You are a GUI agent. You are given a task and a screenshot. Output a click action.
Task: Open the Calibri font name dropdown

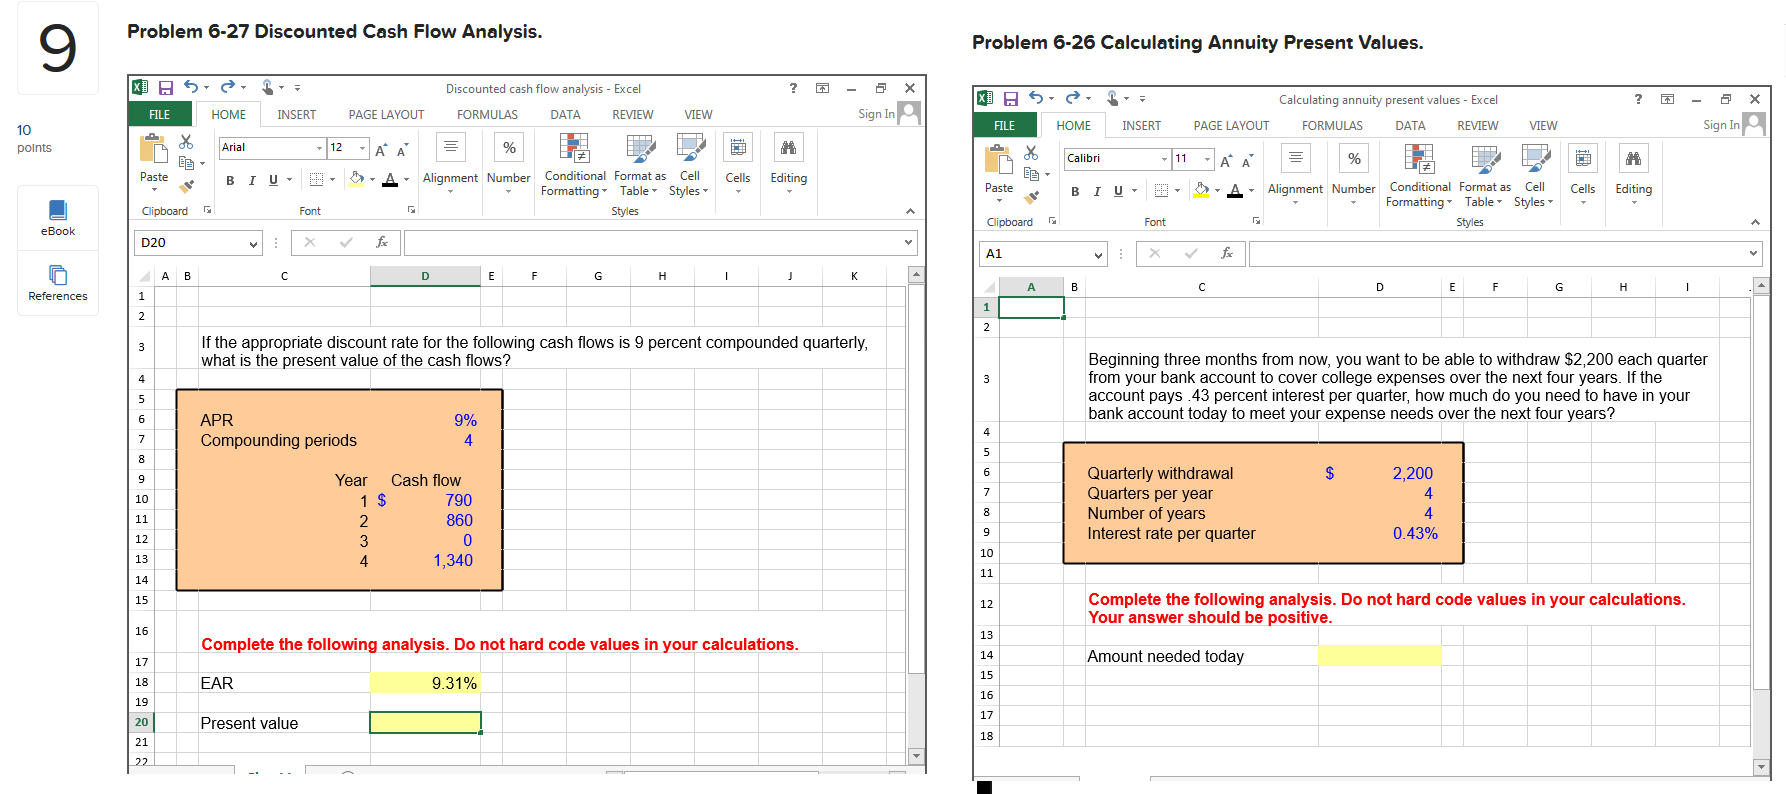pyautogui.click(x=1164, y=159)
